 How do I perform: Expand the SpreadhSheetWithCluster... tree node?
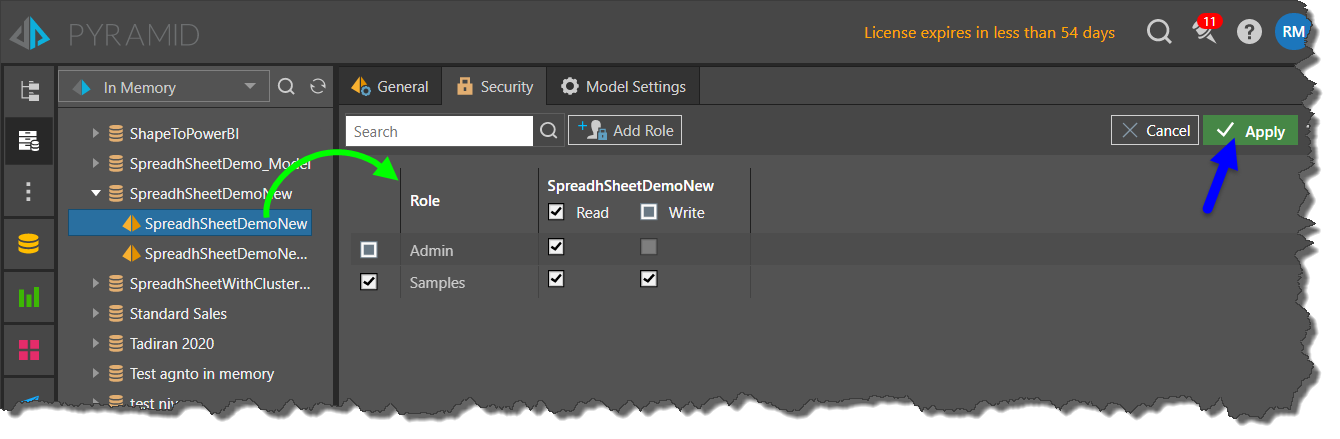pos(96,283)
